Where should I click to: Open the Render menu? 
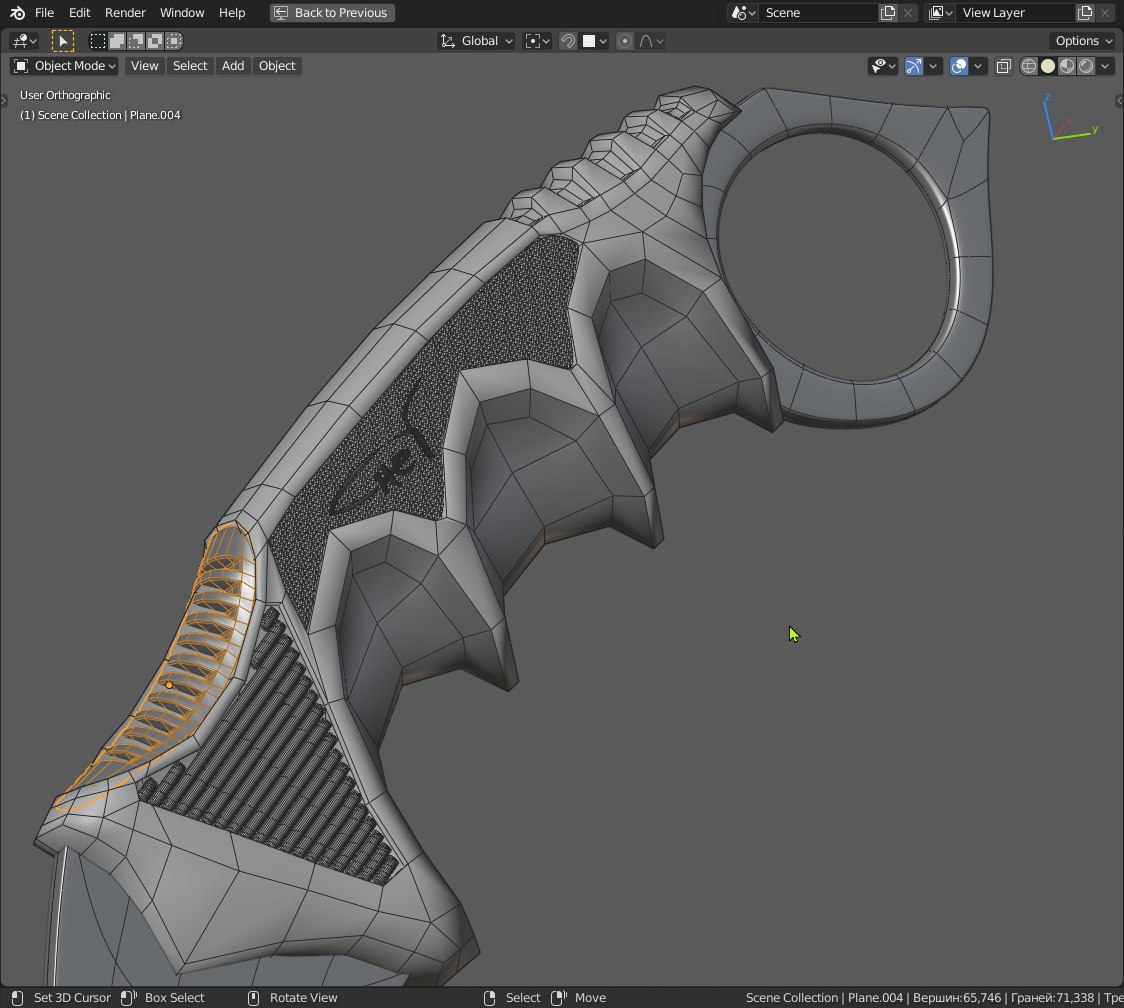[x=125, y=13]
